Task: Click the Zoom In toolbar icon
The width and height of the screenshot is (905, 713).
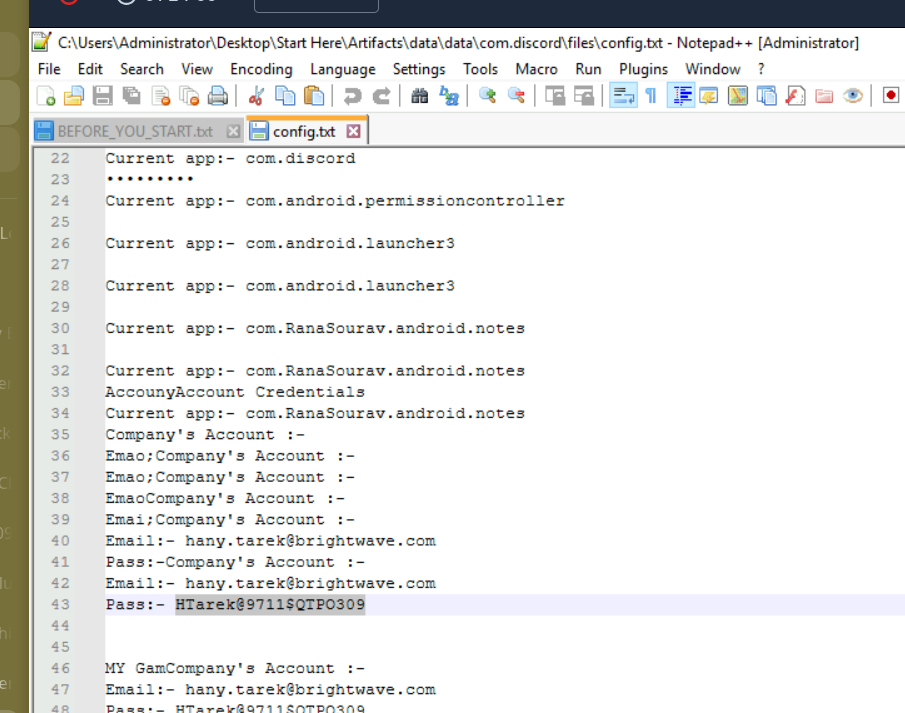Action: pyautogui.click(x=488, y=96)
